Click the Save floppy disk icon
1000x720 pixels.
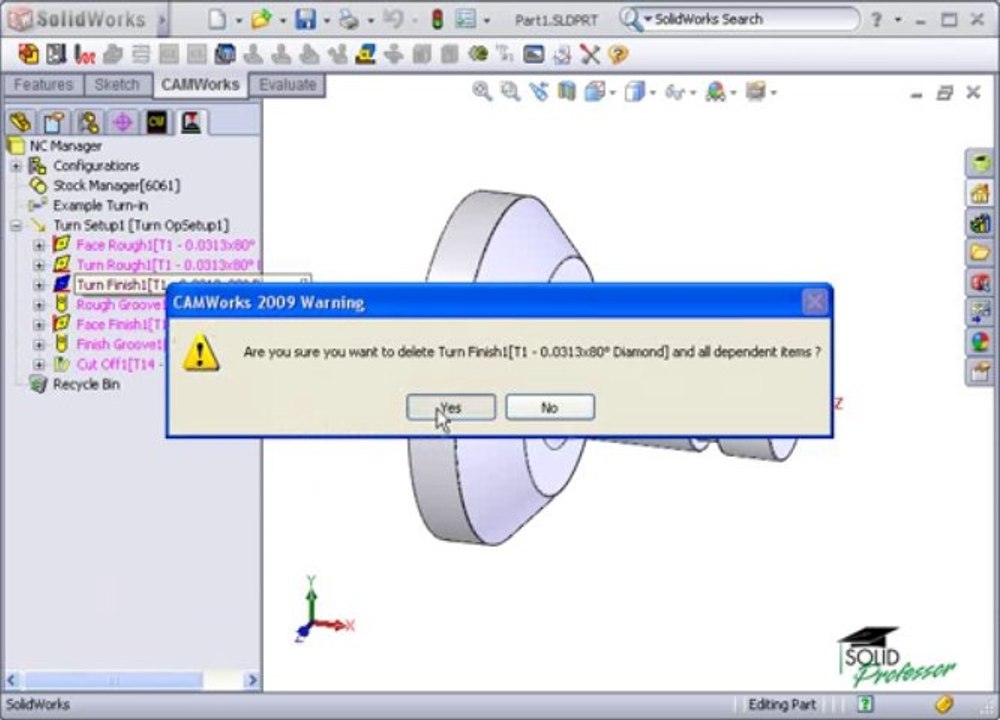(305, 20)
